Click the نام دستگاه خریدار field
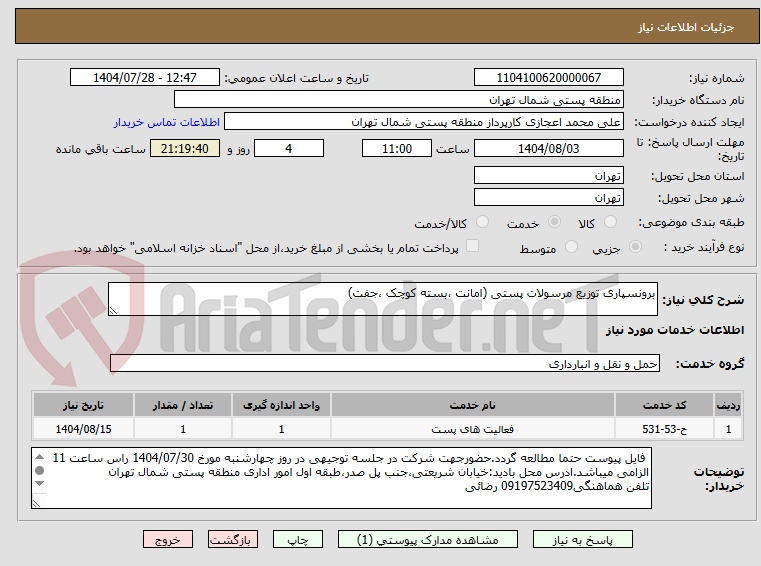The height and width of the screenshot is (566, 761). [398, 100]
